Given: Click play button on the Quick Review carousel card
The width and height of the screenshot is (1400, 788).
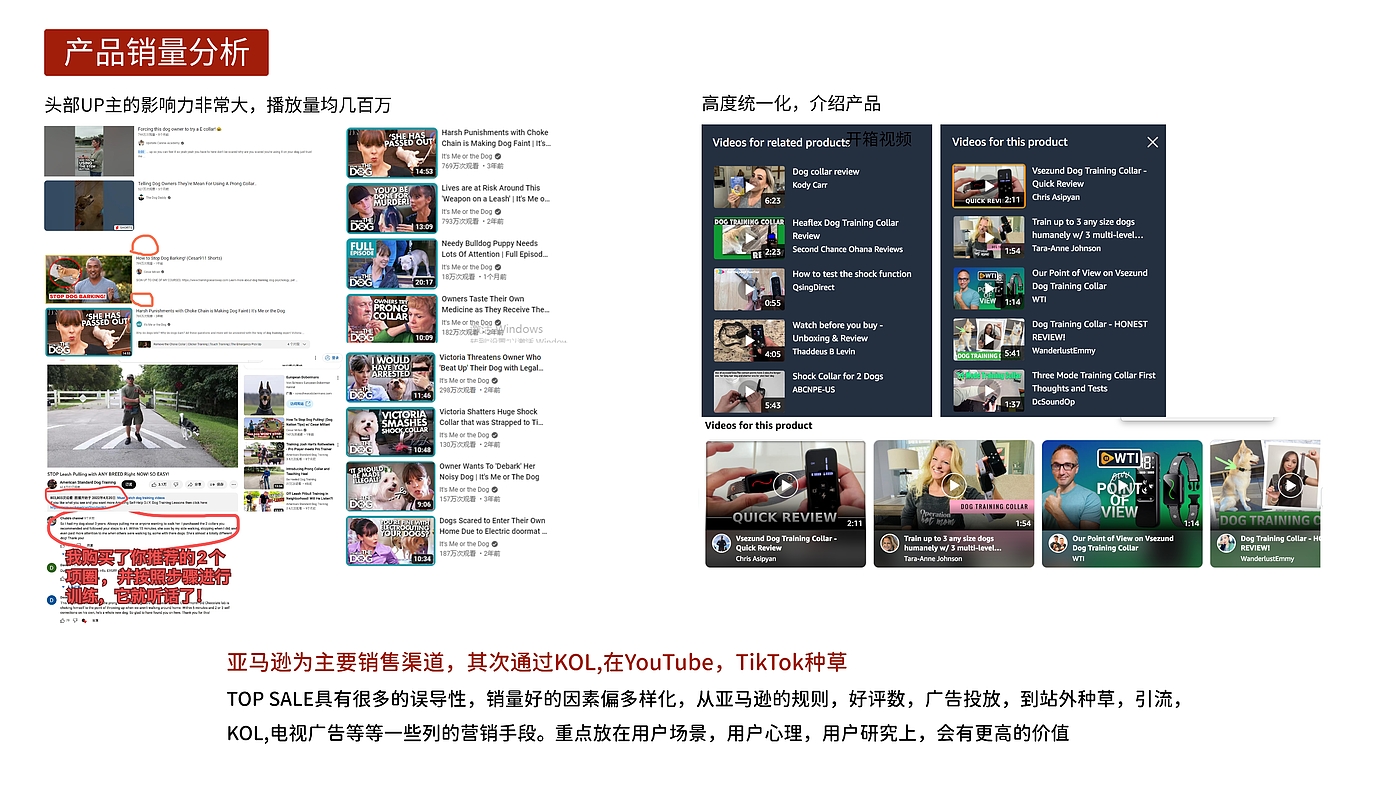Looking at the screenshot, I should pos(785,485).
